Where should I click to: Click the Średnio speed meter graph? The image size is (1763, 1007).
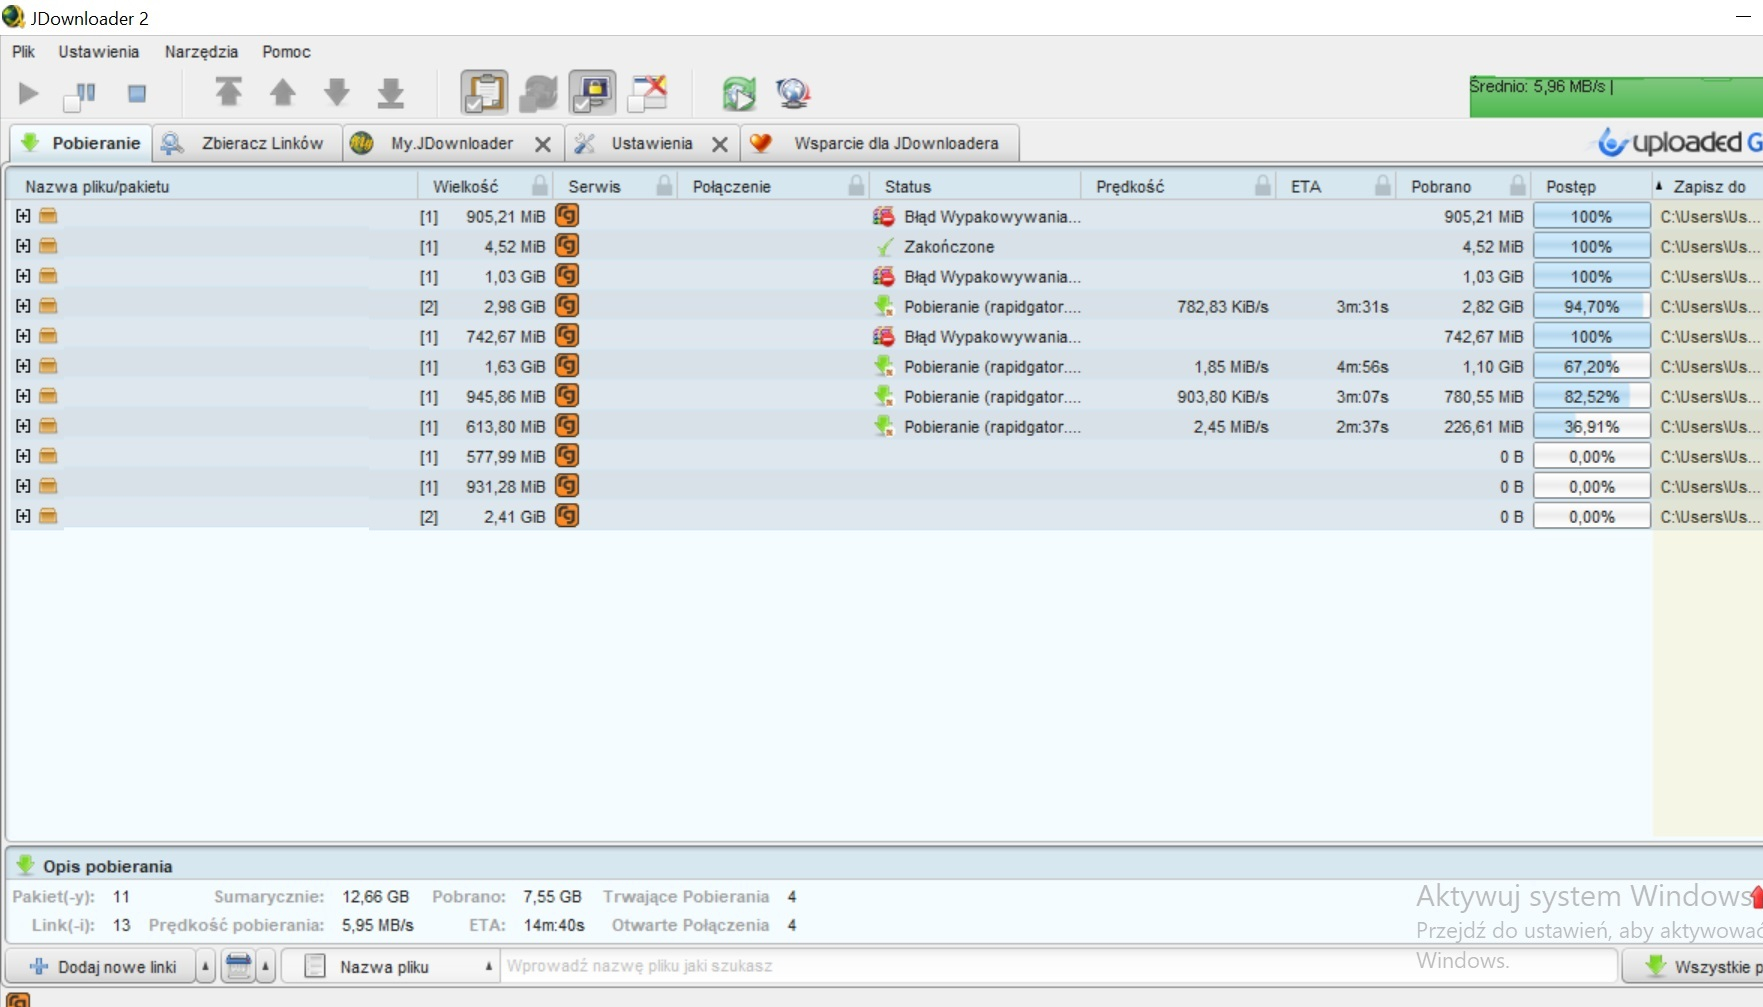(x=1616, y=96)
